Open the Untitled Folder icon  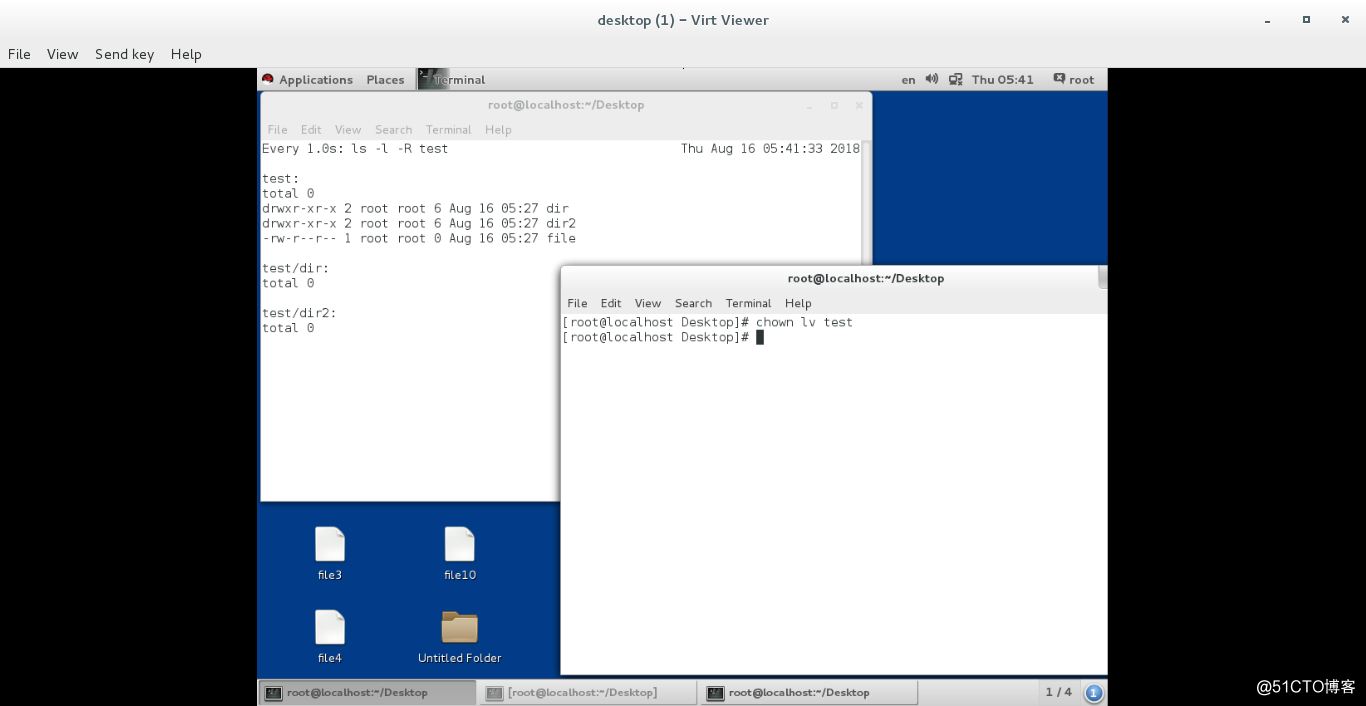(x=459, y=628)
